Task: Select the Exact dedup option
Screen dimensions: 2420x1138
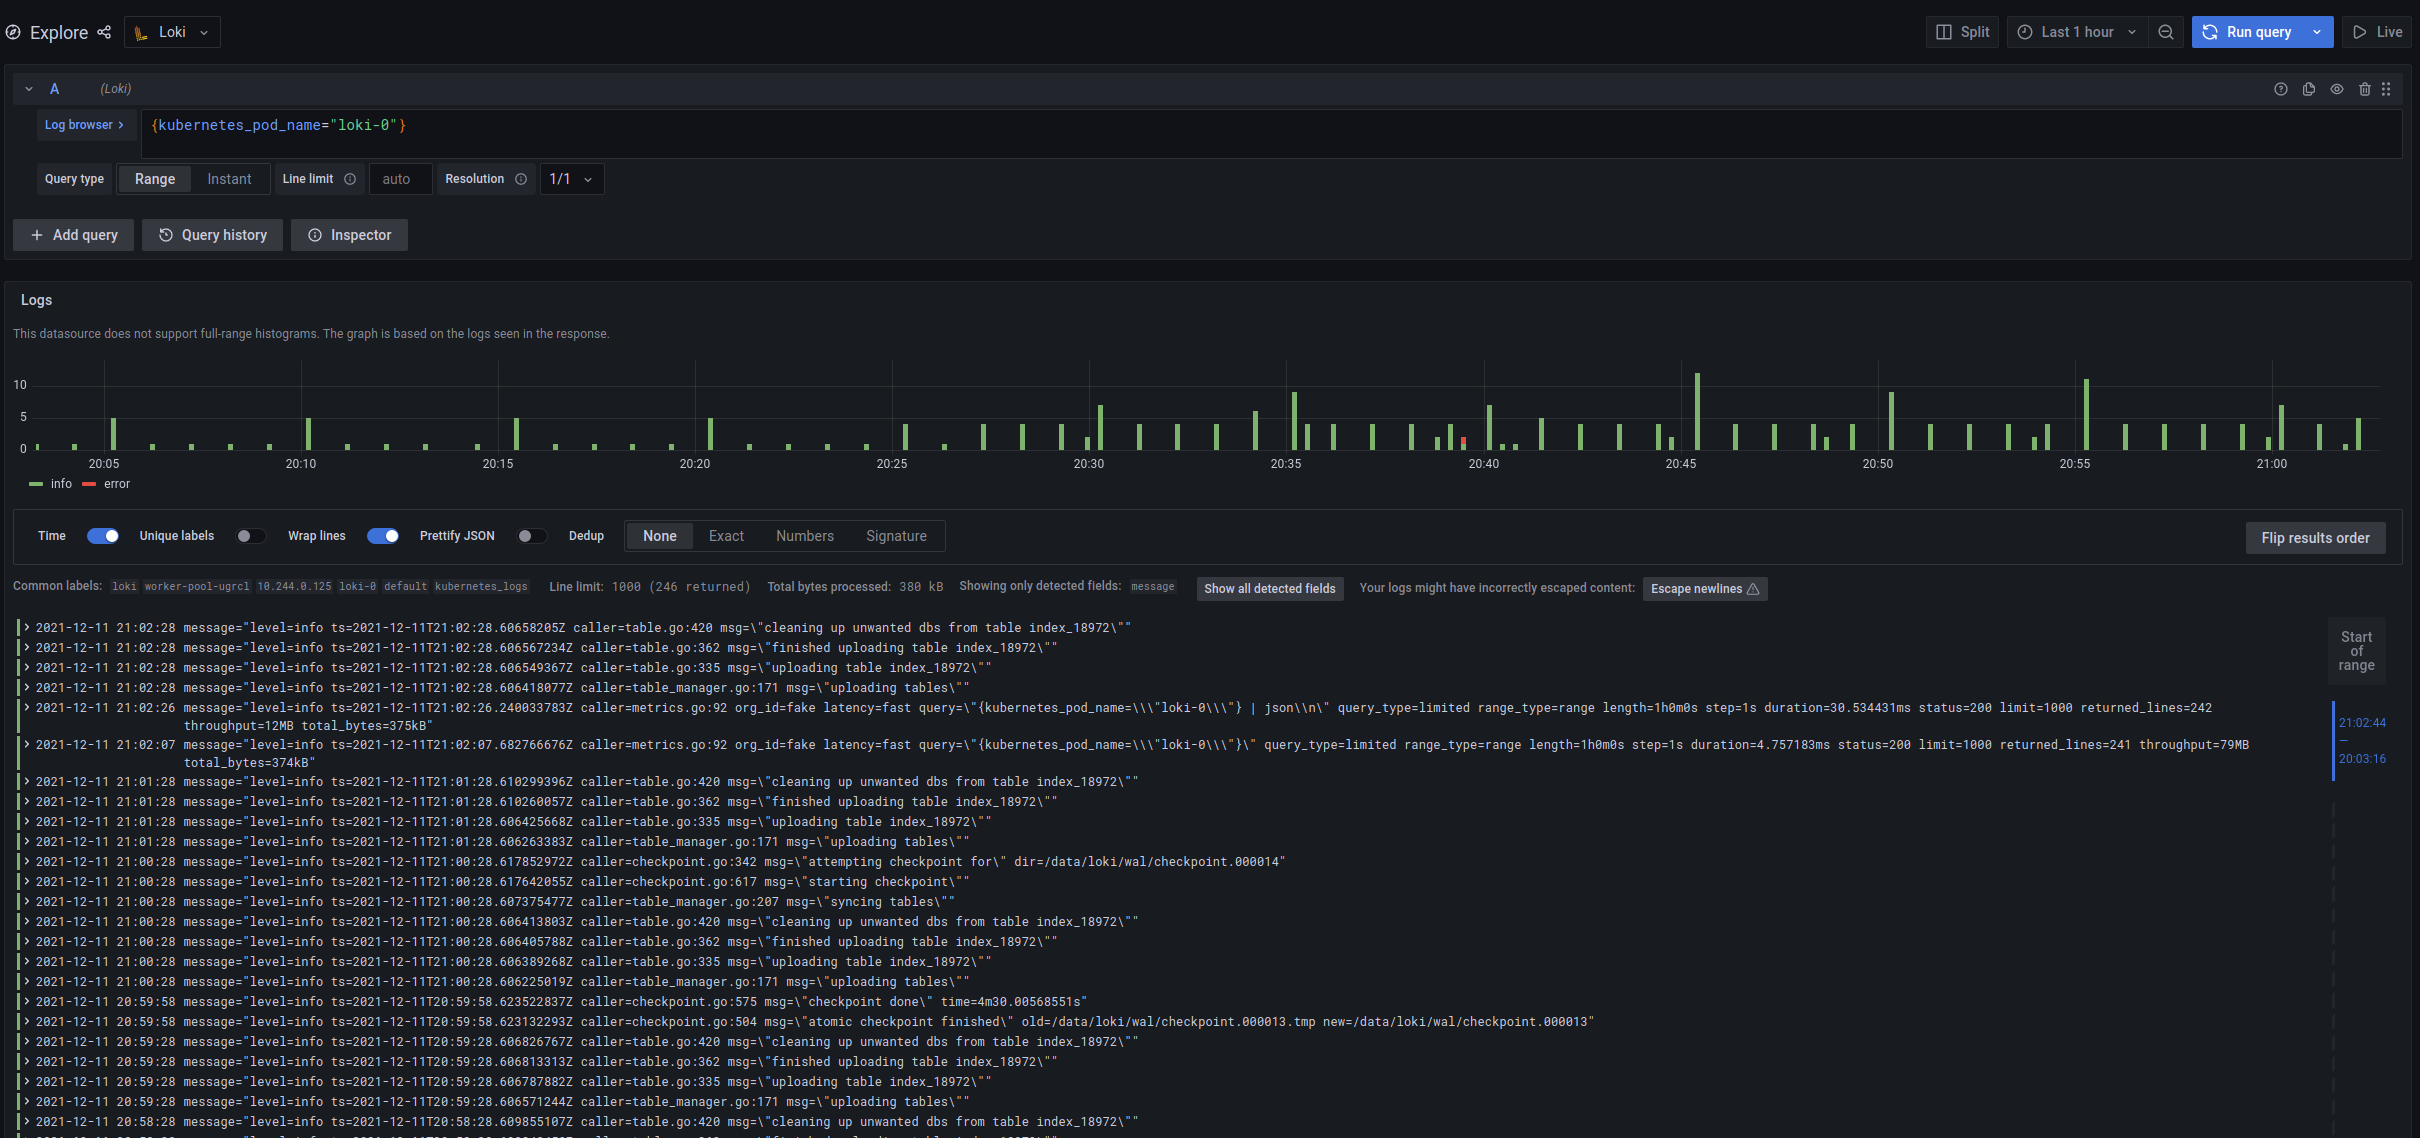Action: [x=725, y=536]
